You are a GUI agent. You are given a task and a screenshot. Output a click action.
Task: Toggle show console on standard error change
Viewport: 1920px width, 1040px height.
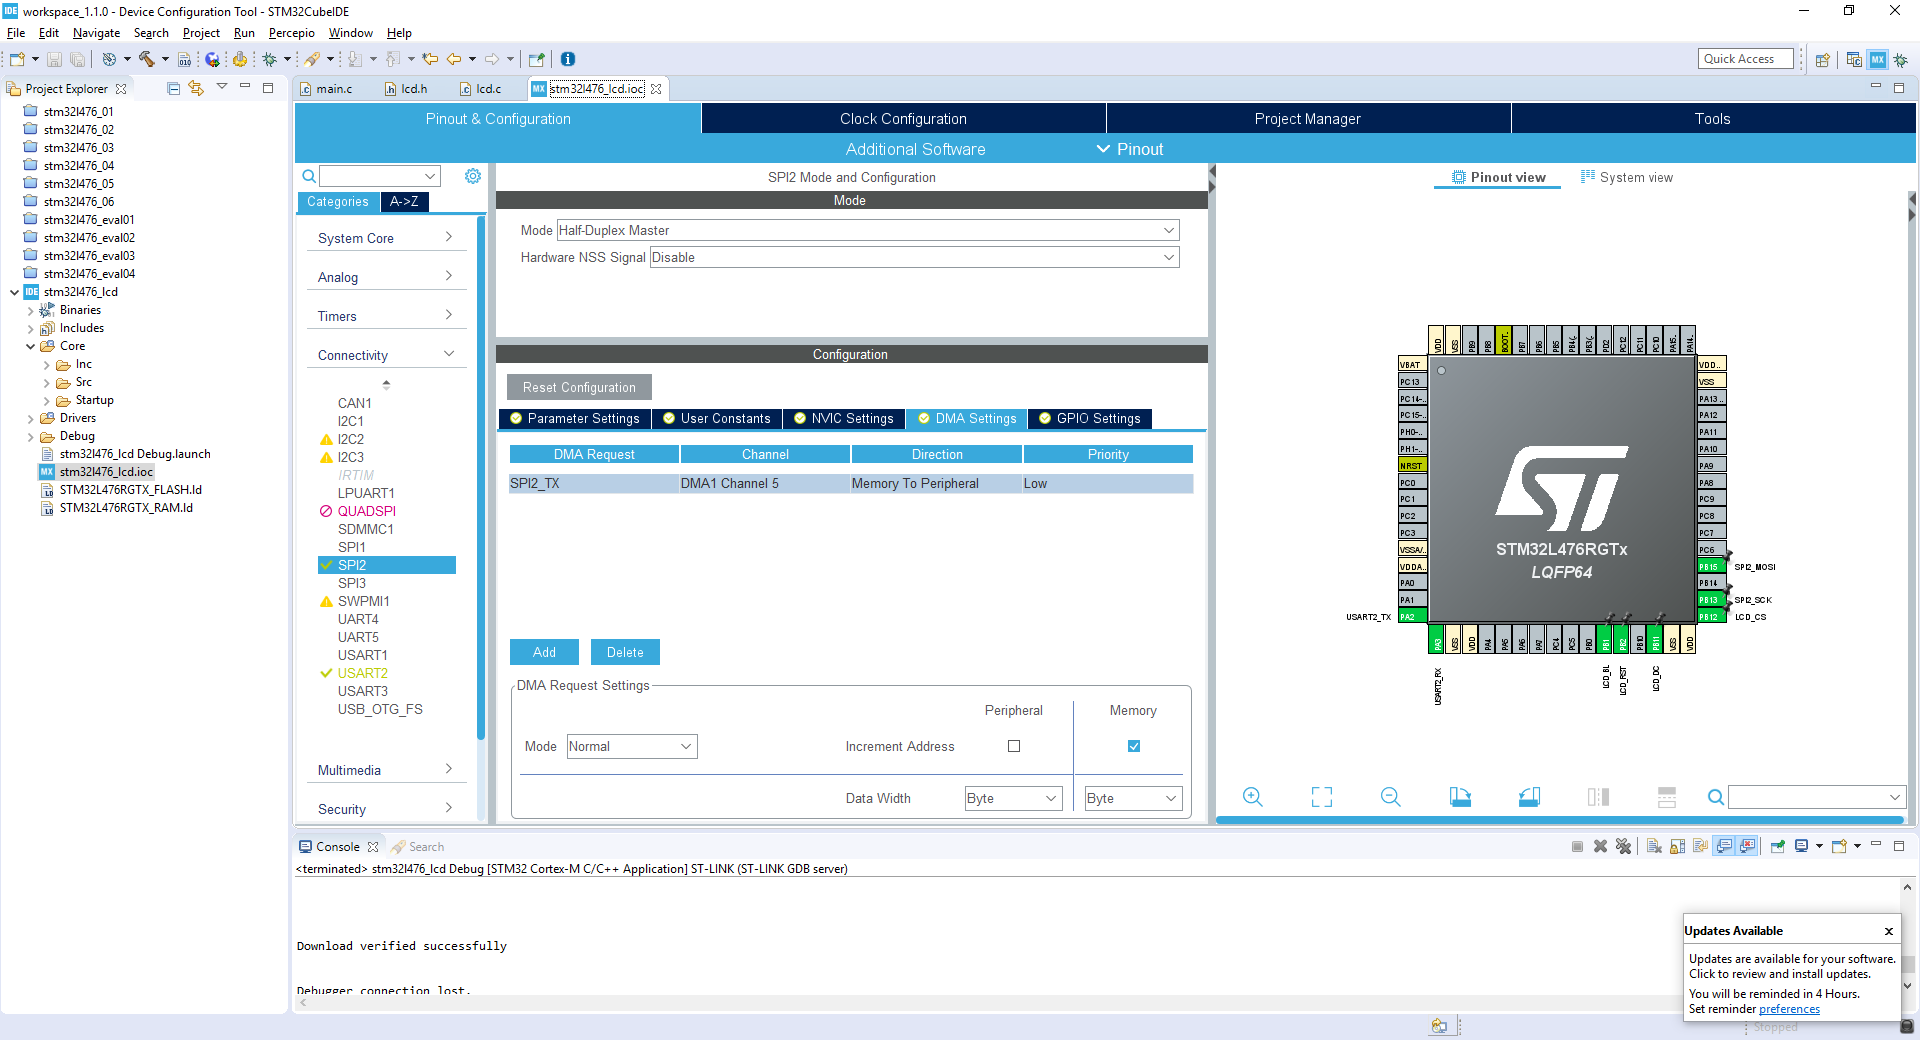click(1747, 846)
